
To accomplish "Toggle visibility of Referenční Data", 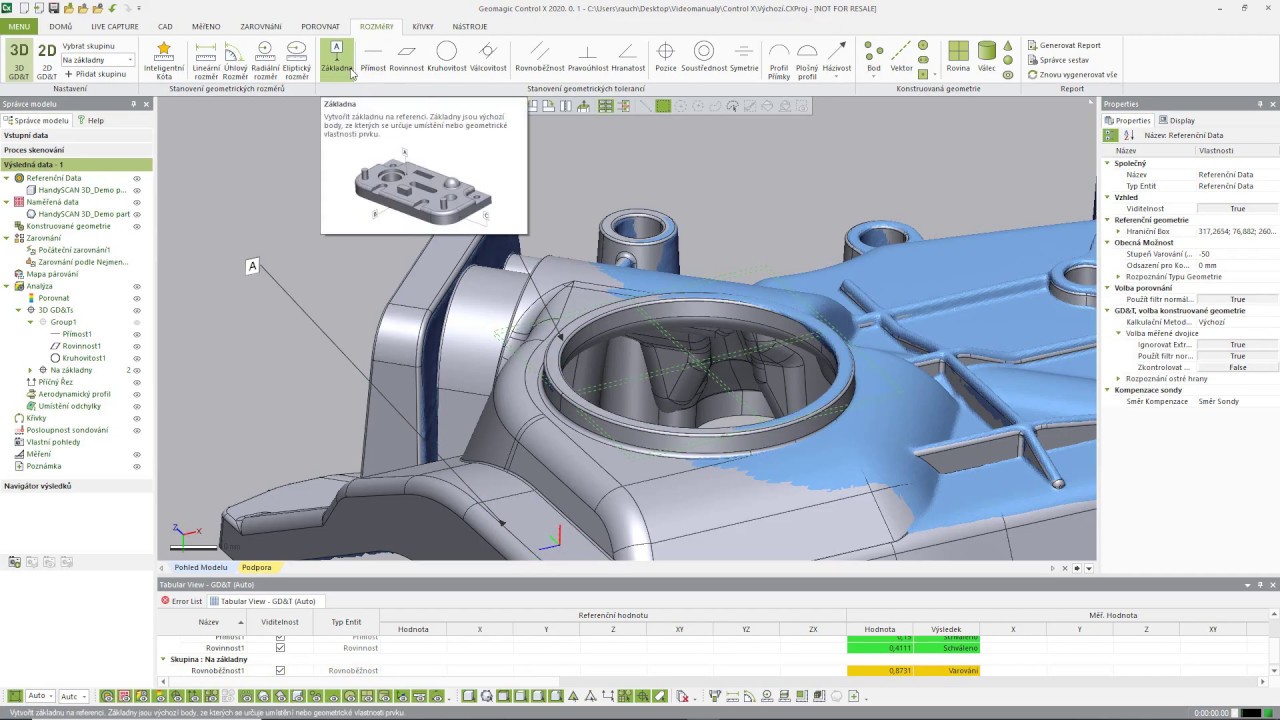I will (x=137, y=178).
